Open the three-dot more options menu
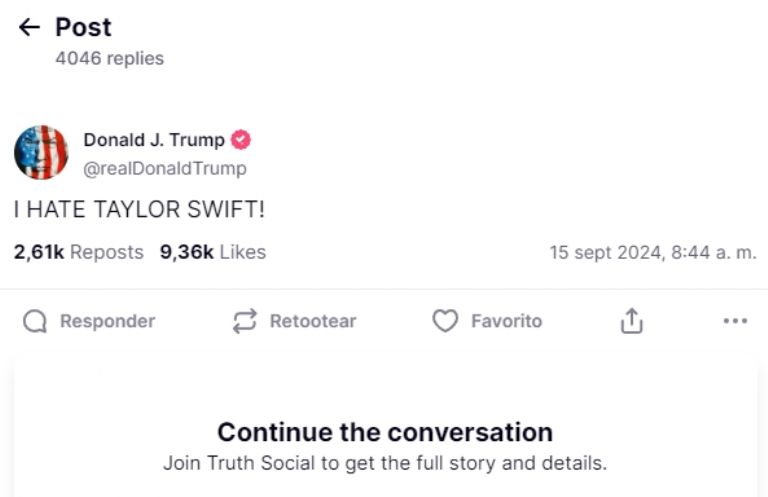This screenshot has width=768, height=497. coord(735,321)
